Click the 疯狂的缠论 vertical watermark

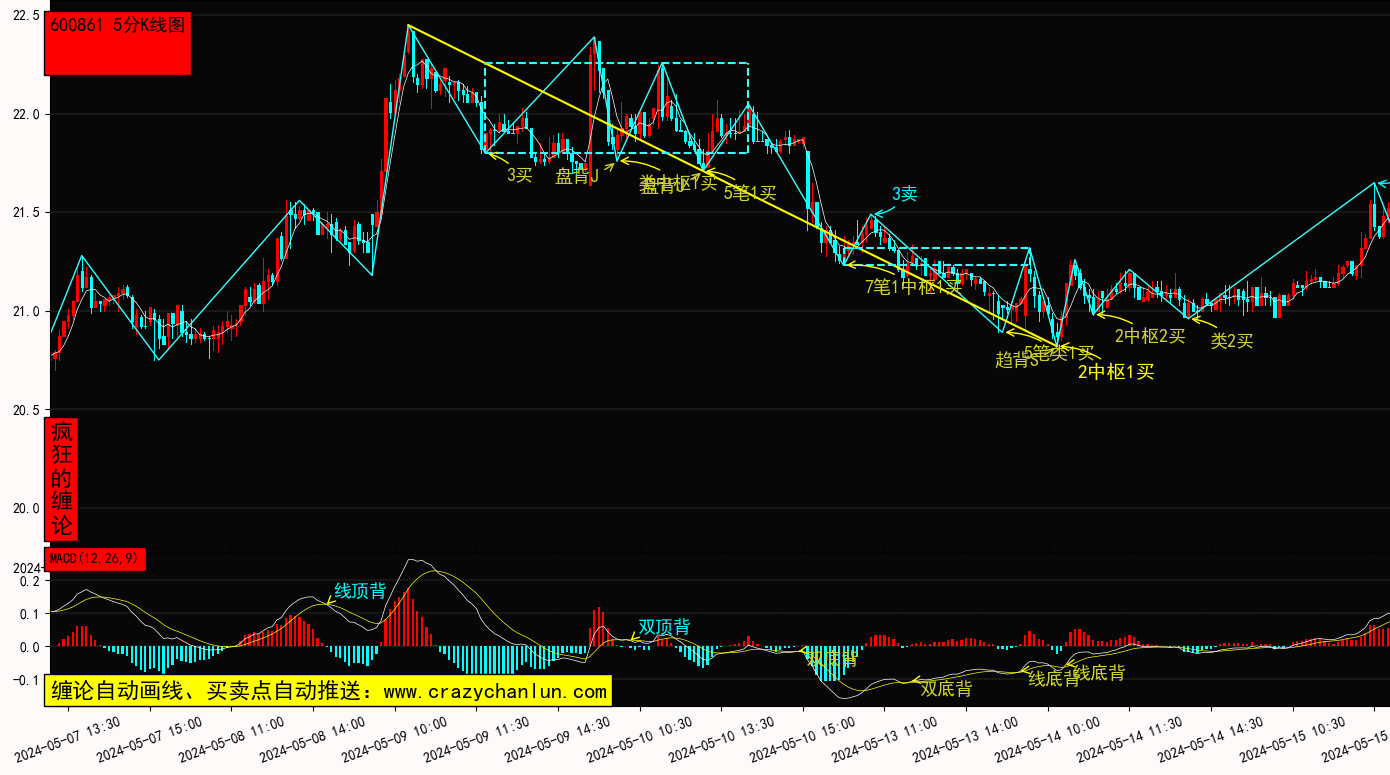[x=62, y=479]
